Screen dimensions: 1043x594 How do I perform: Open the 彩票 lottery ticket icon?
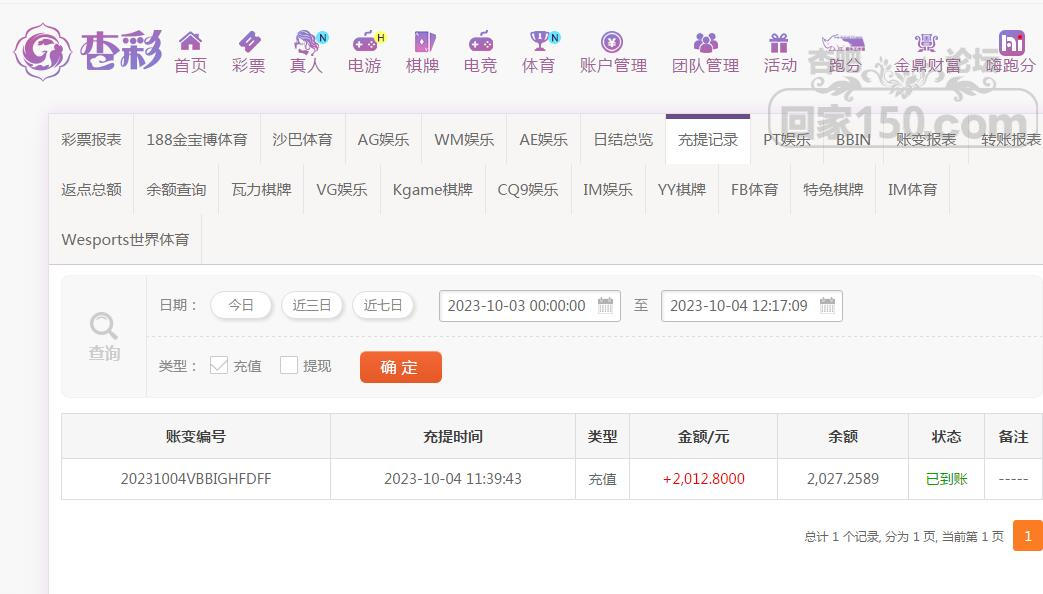[249, 42]
